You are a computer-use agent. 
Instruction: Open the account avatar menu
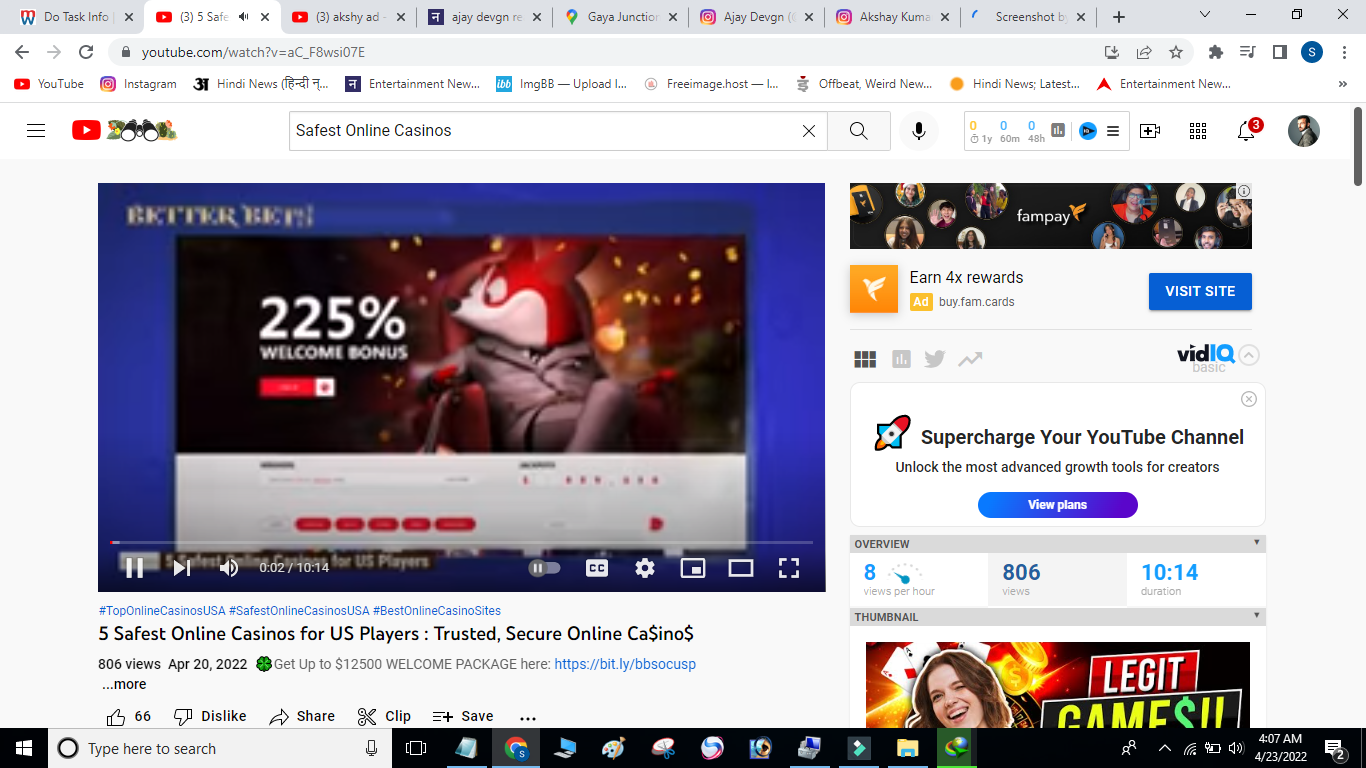coord(1304,131)
